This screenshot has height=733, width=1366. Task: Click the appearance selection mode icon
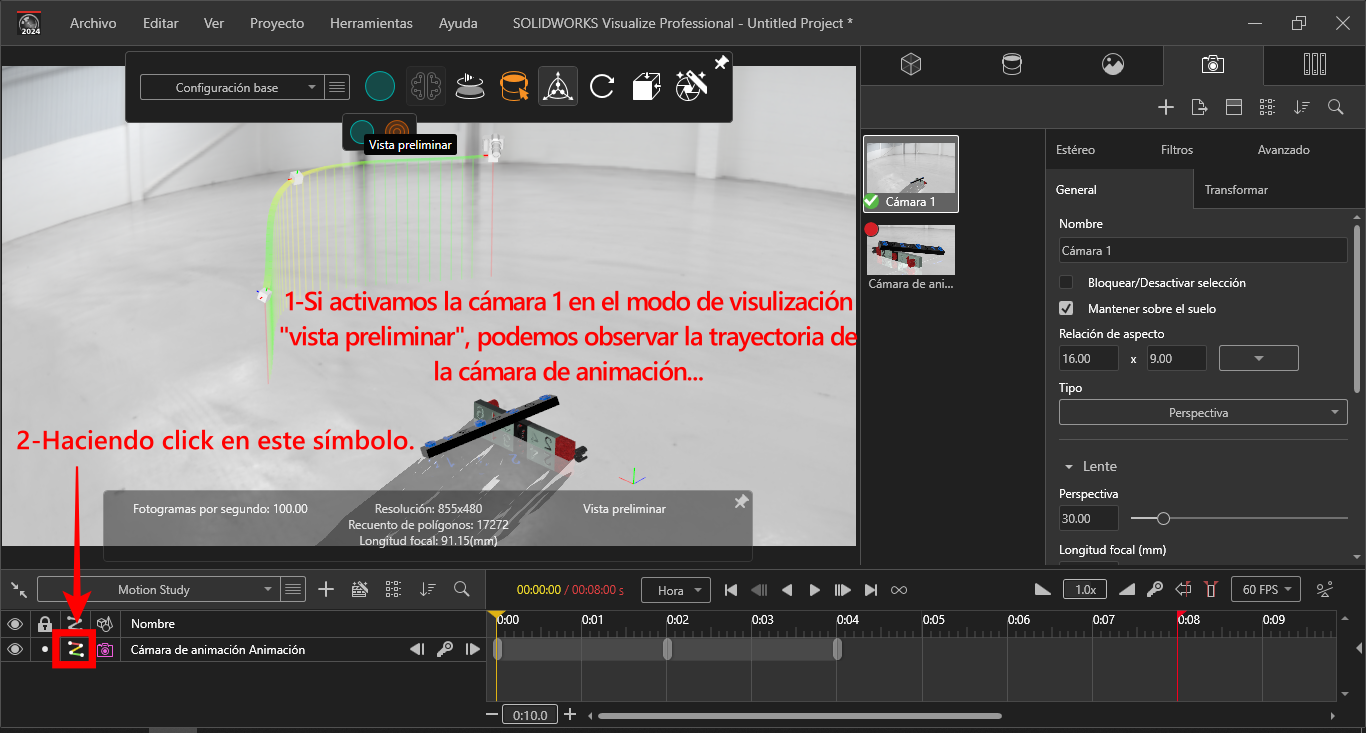[x=515, y=87]
